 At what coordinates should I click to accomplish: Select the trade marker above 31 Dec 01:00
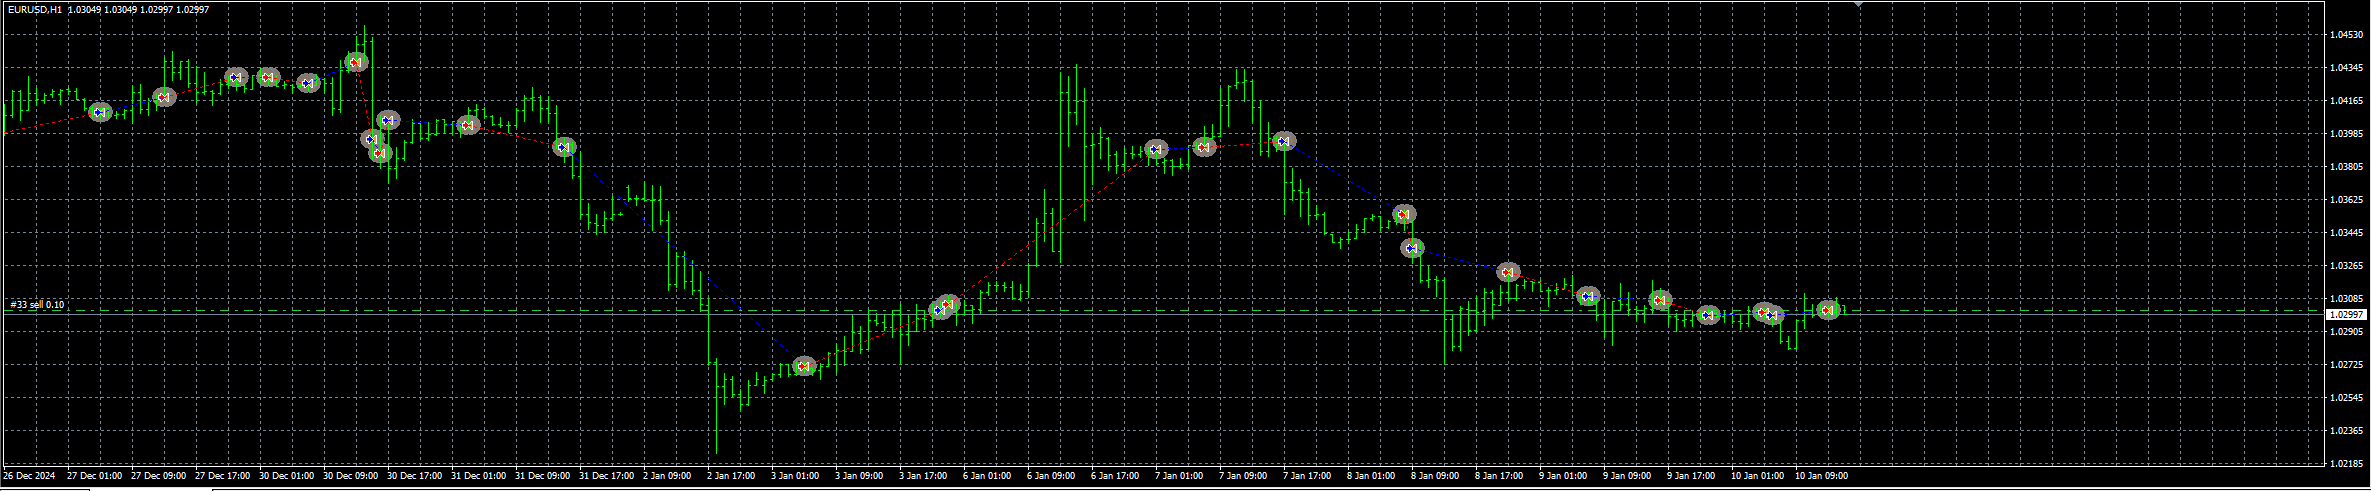pos(468,125)
